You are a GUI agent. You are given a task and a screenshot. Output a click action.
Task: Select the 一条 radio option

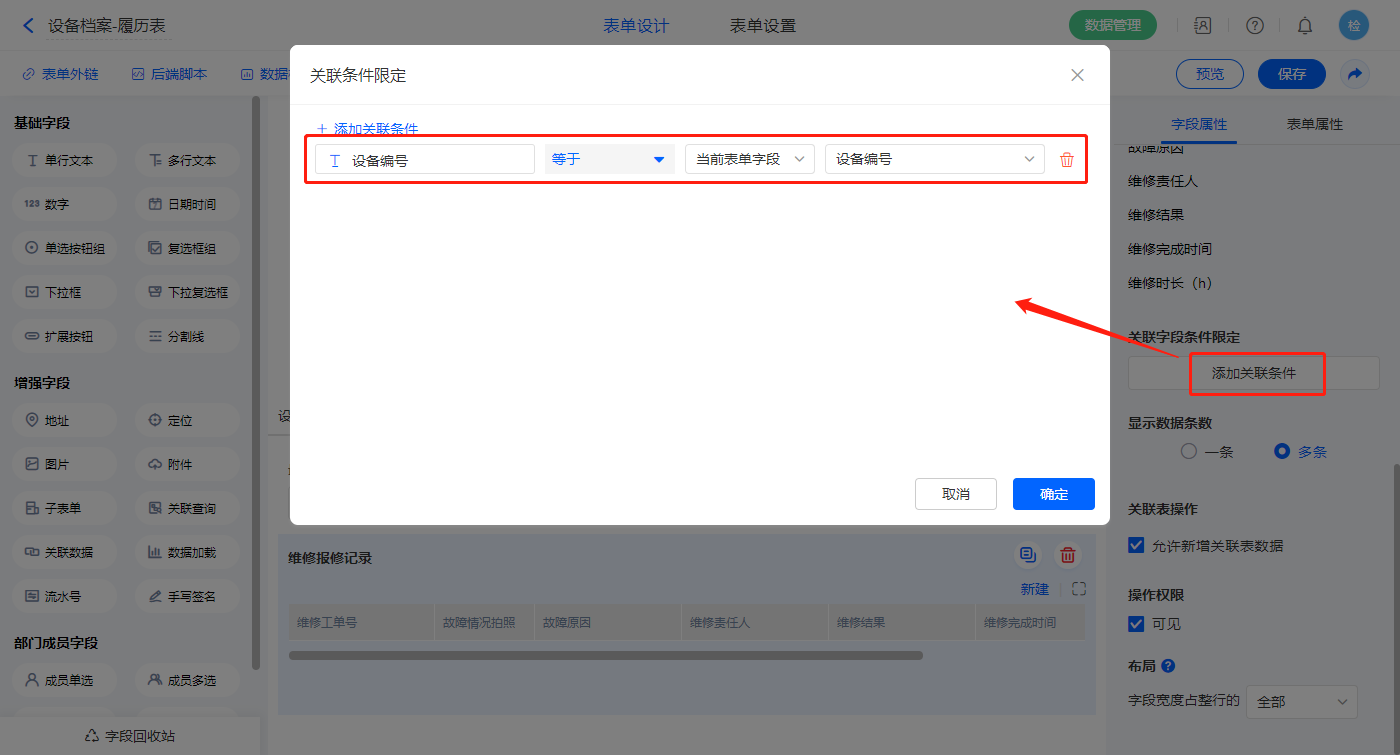1189,451
